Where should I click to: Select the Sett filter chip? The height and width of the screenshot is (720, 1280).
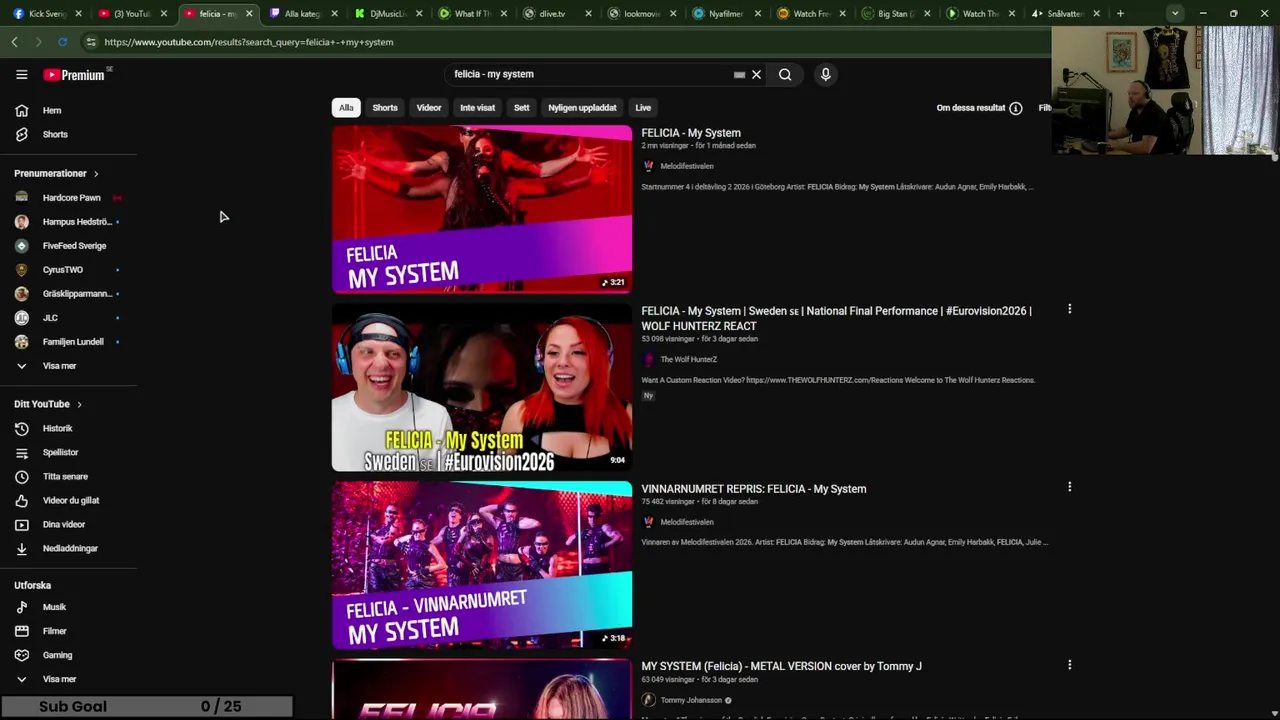coord(522,108)
